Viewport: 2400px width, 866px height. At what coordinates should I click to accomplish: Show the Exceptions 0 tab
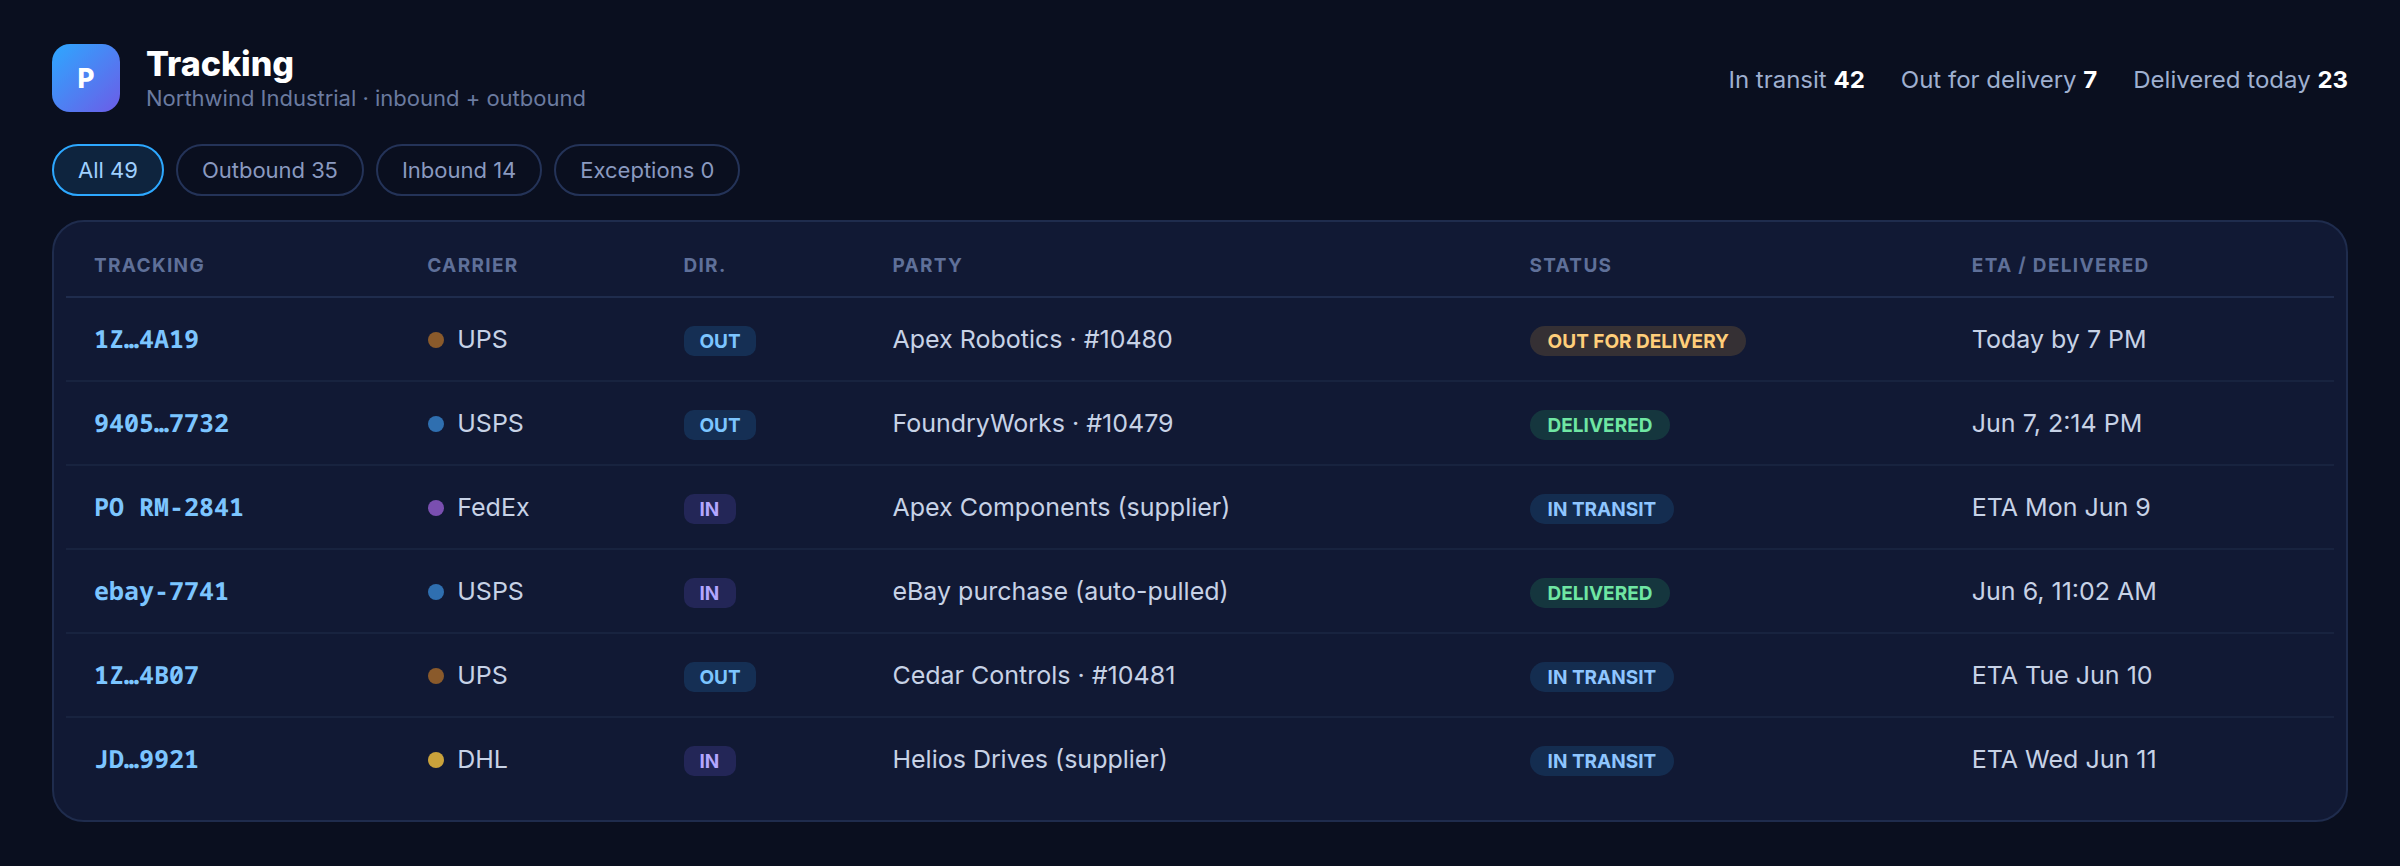647,170
